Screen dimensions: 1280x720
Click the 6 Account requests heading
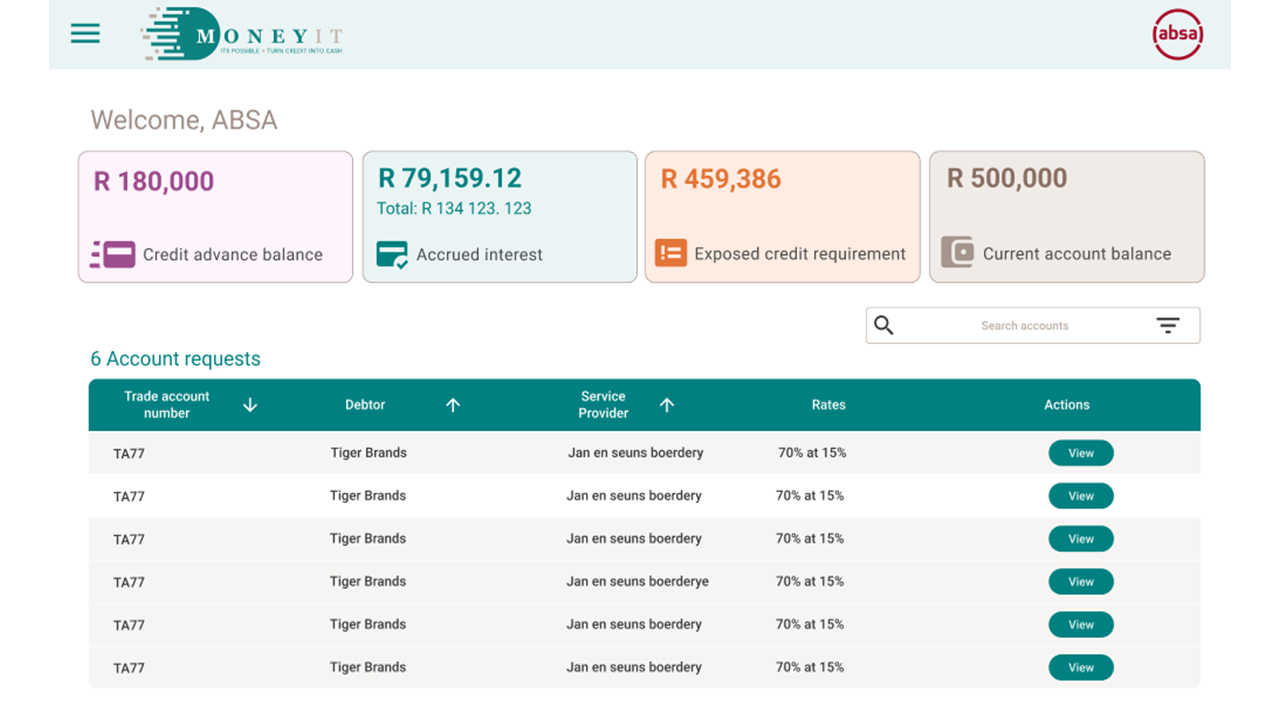tap(175, 359)
